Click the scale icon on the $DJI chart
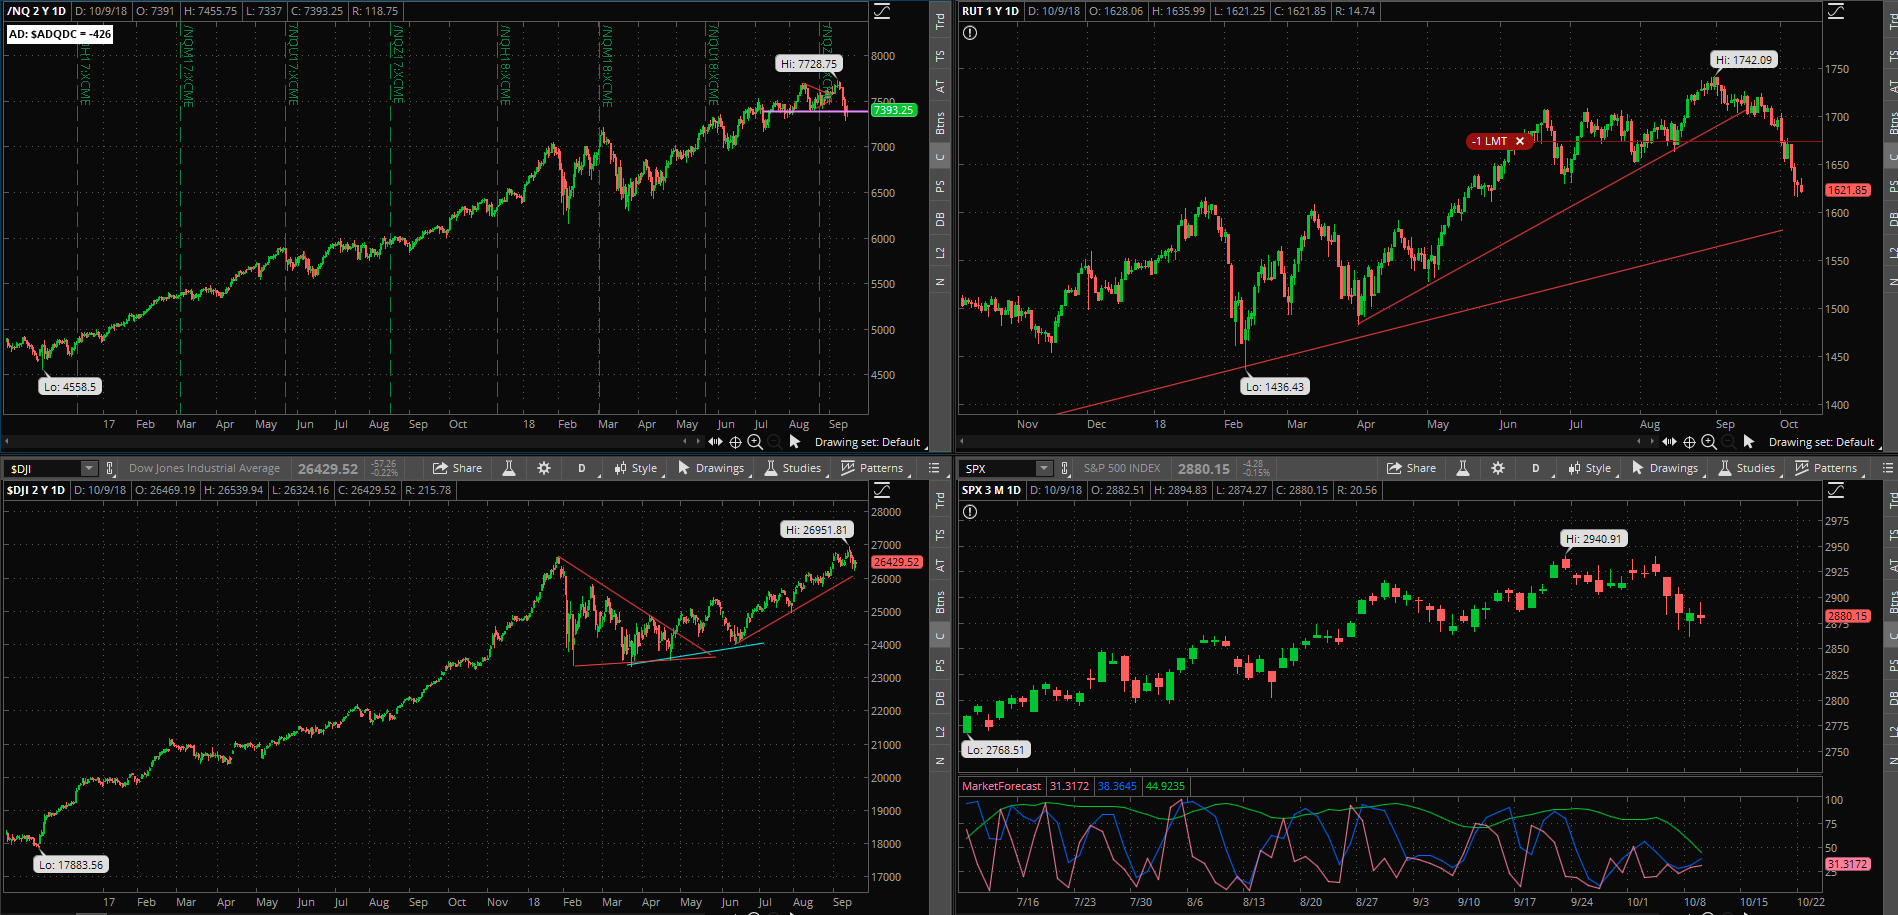This screenshot has width=1898, height=915. pos(882,490)
